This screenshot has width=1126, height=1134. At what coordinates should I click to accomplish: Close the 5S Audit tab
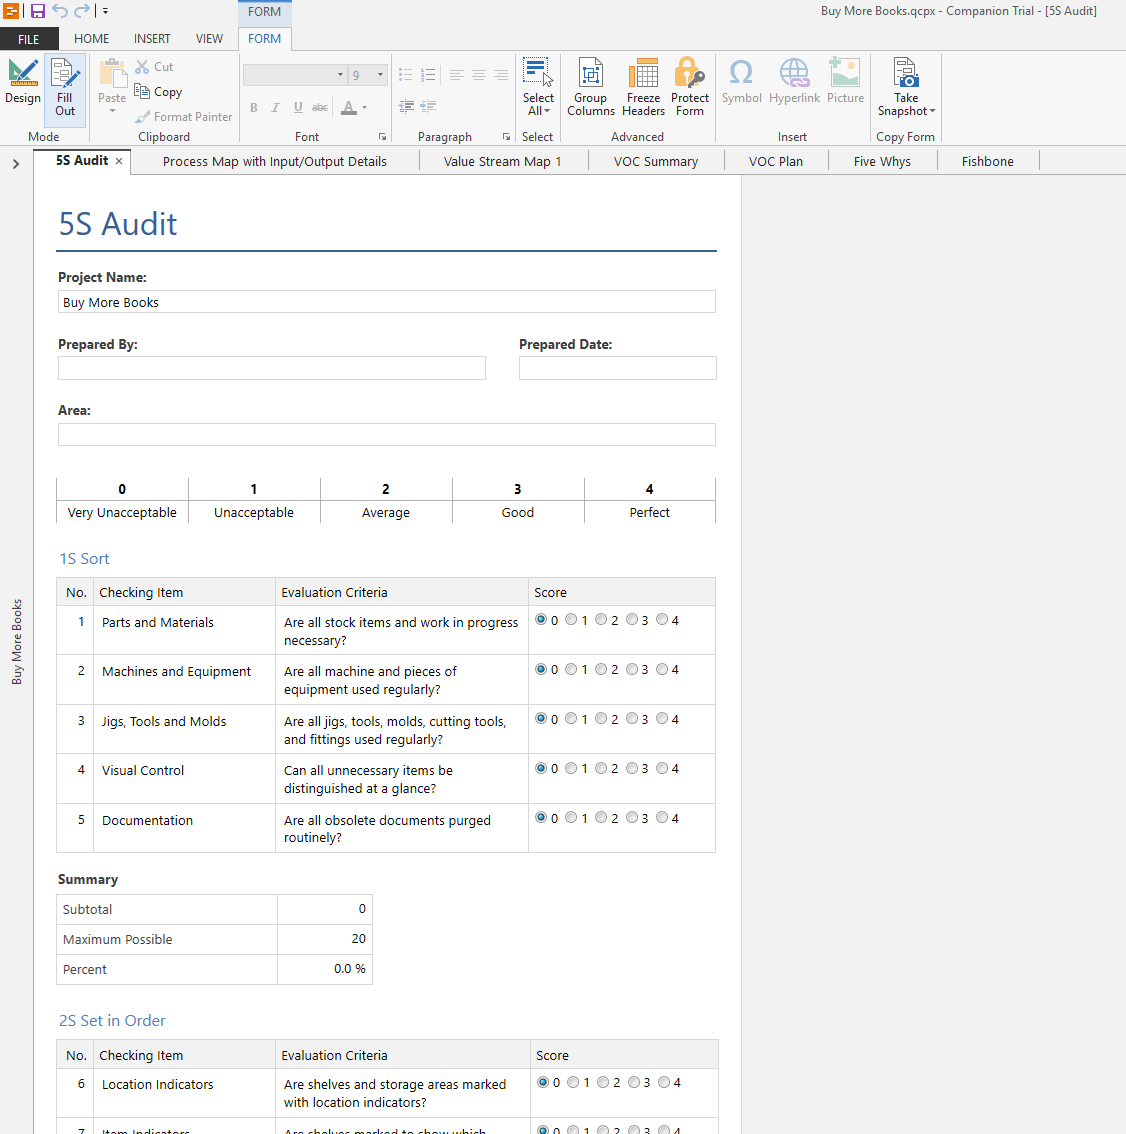point(119,161)
